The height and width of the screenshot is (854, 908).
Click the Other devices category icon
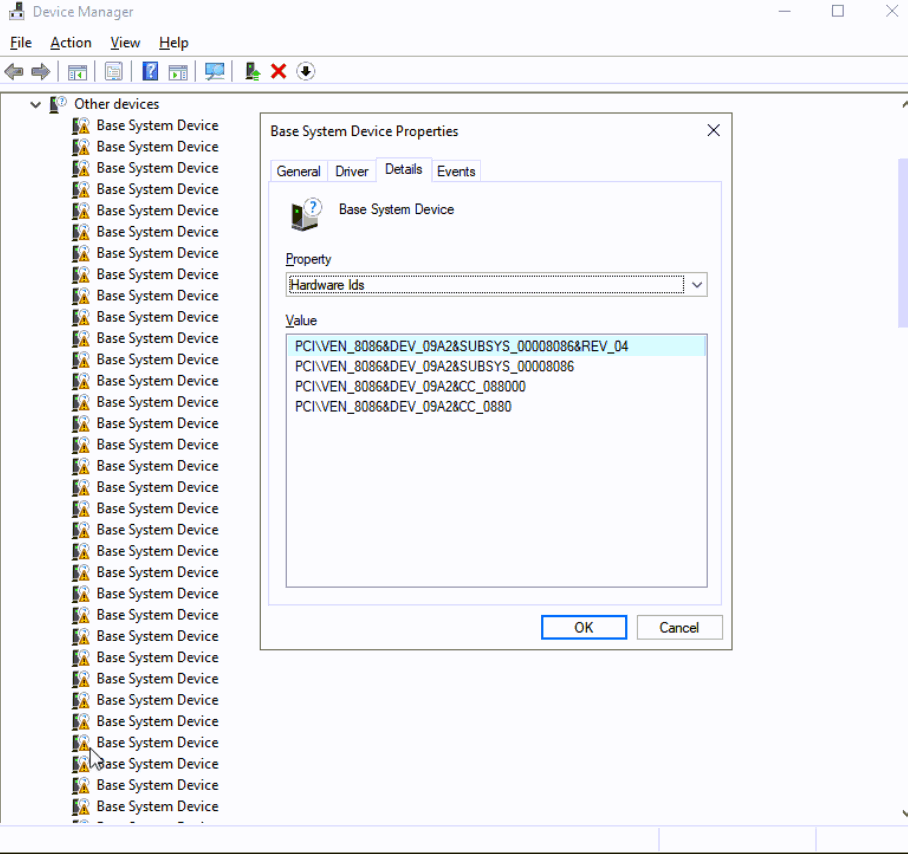click(58, 104)
